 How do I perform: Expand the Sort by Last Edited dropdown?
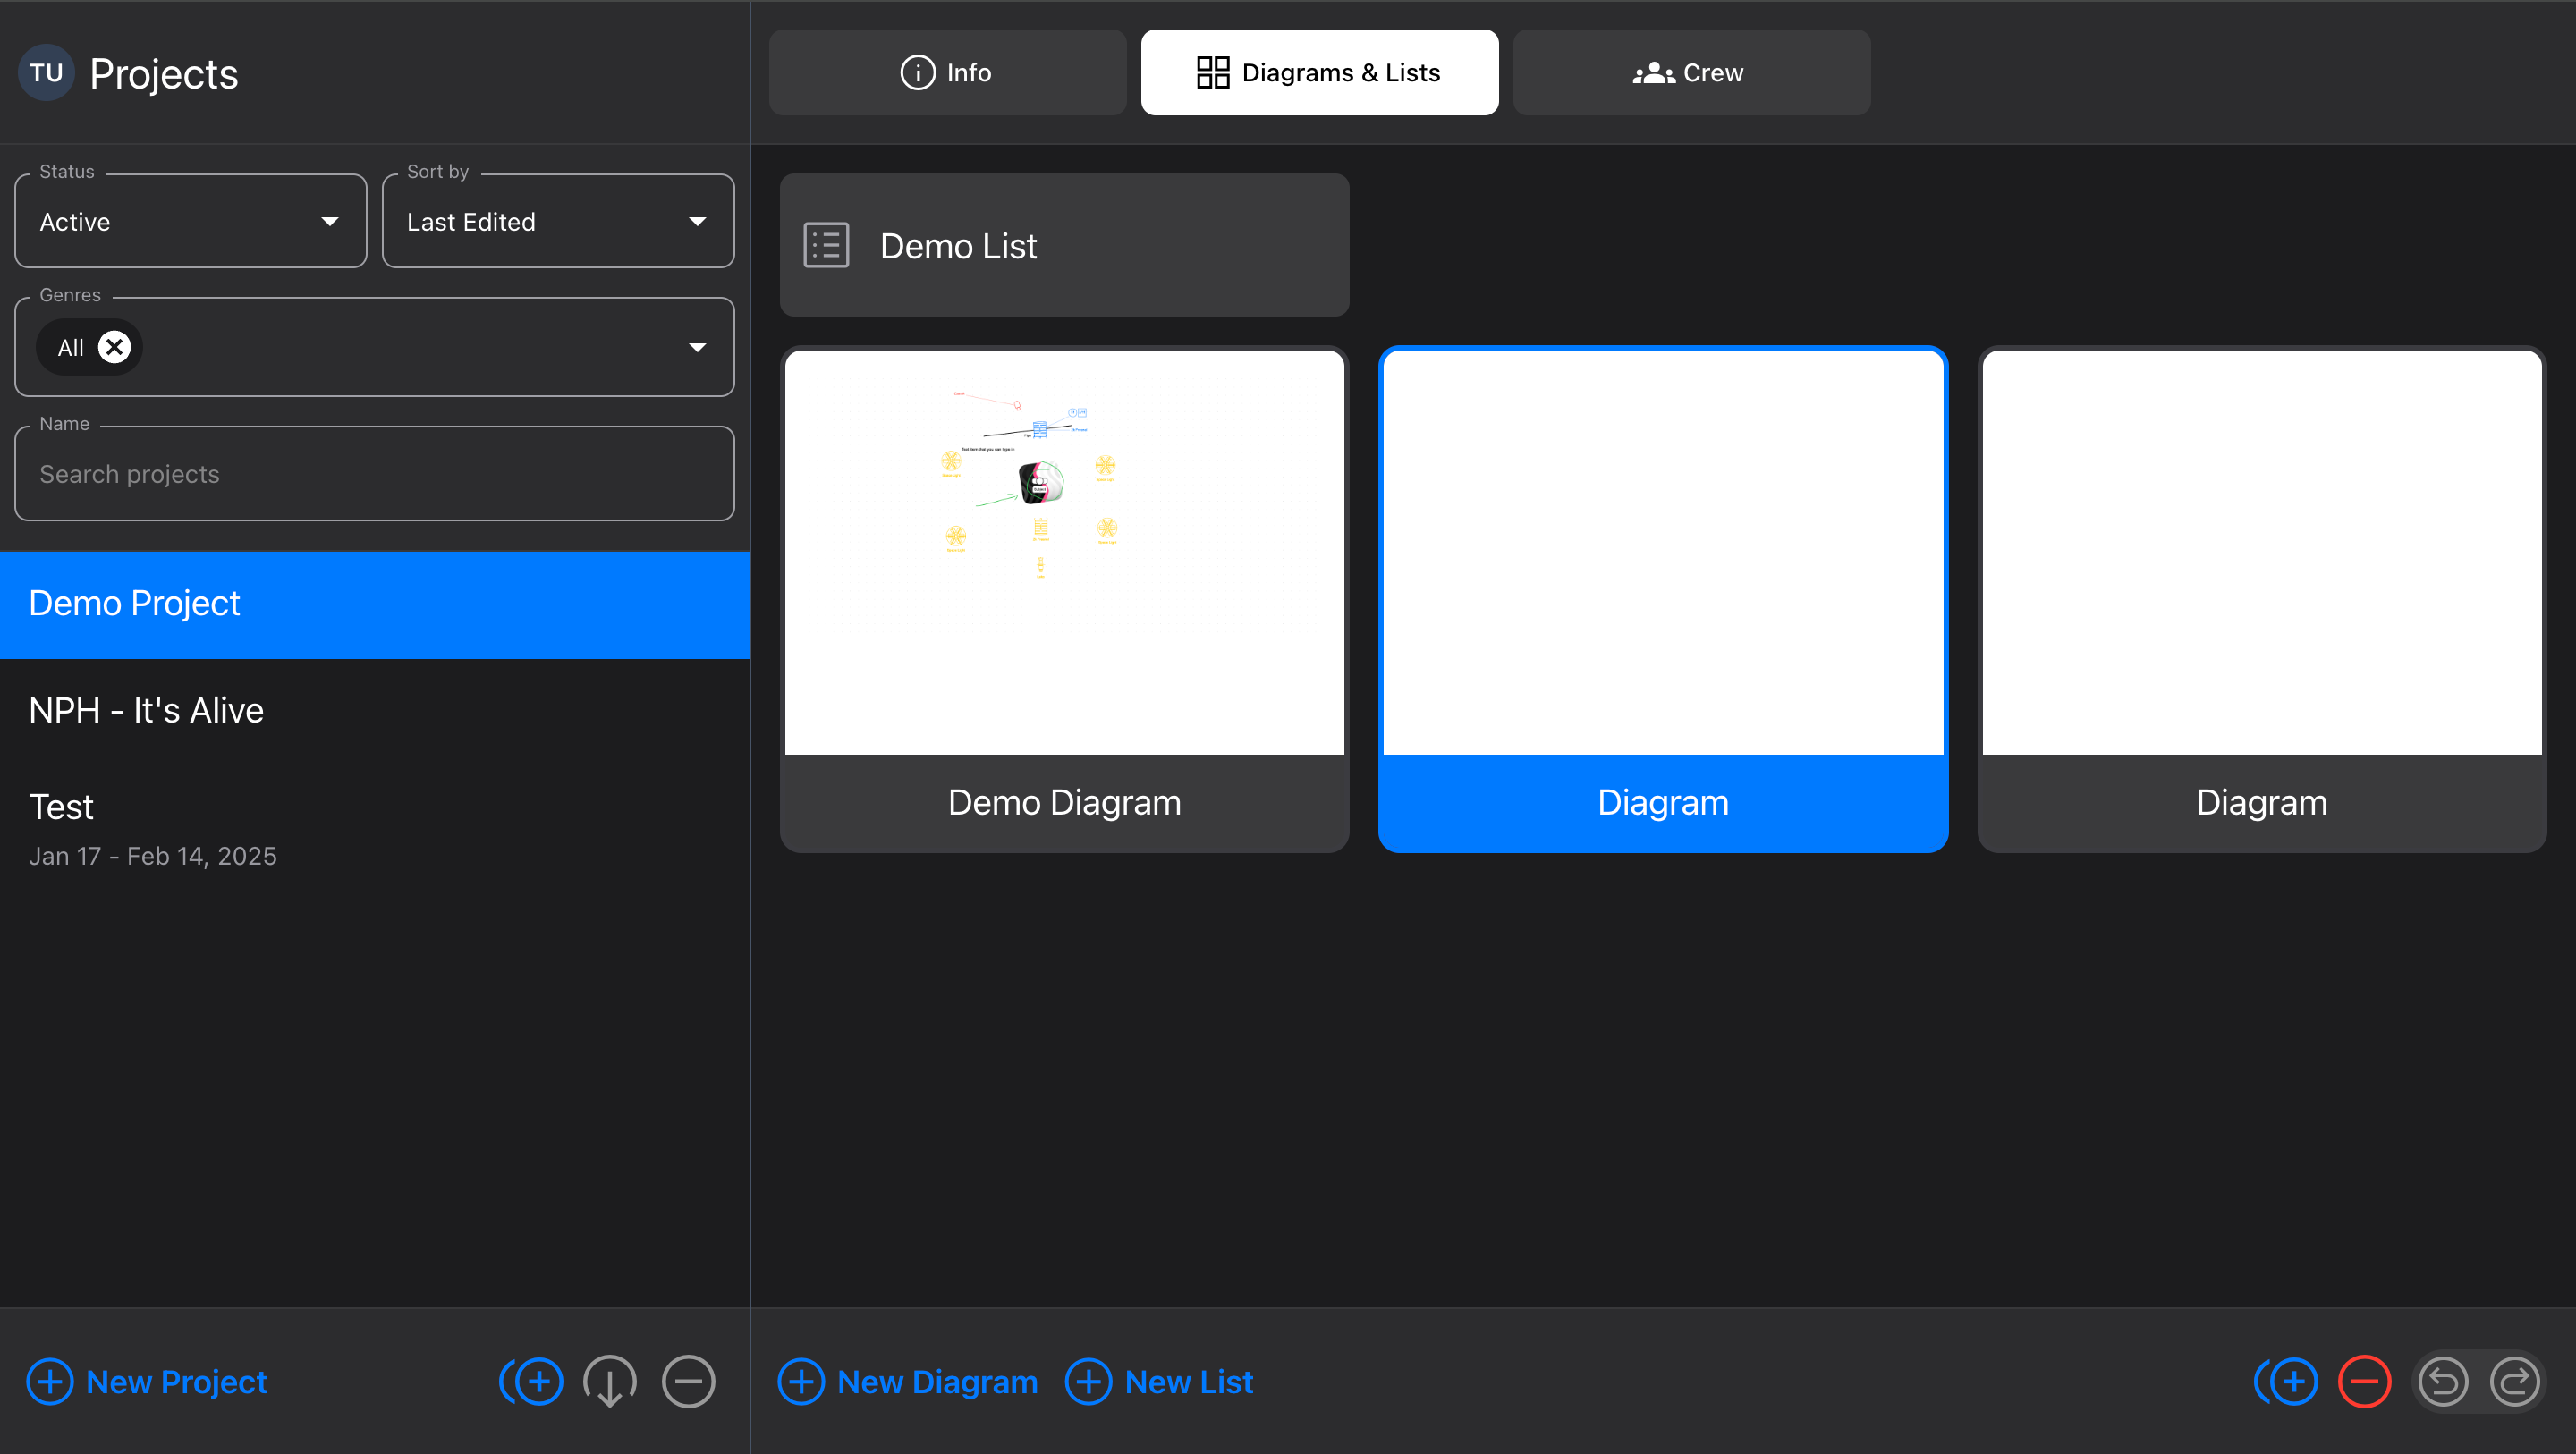[558, 221]
